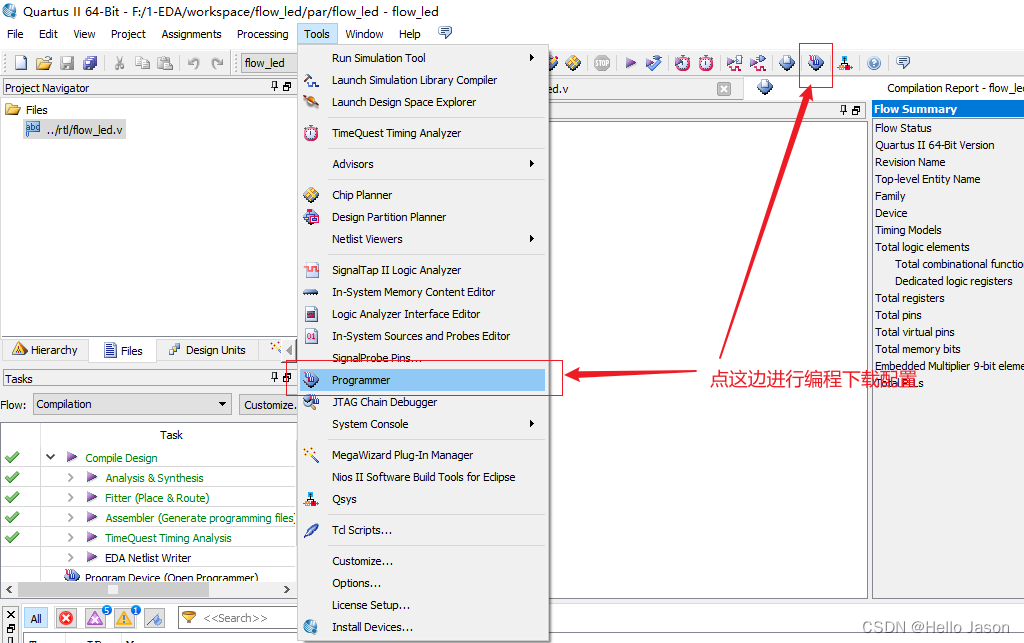Close the flow_led.v editor tab

coord(724,89)
